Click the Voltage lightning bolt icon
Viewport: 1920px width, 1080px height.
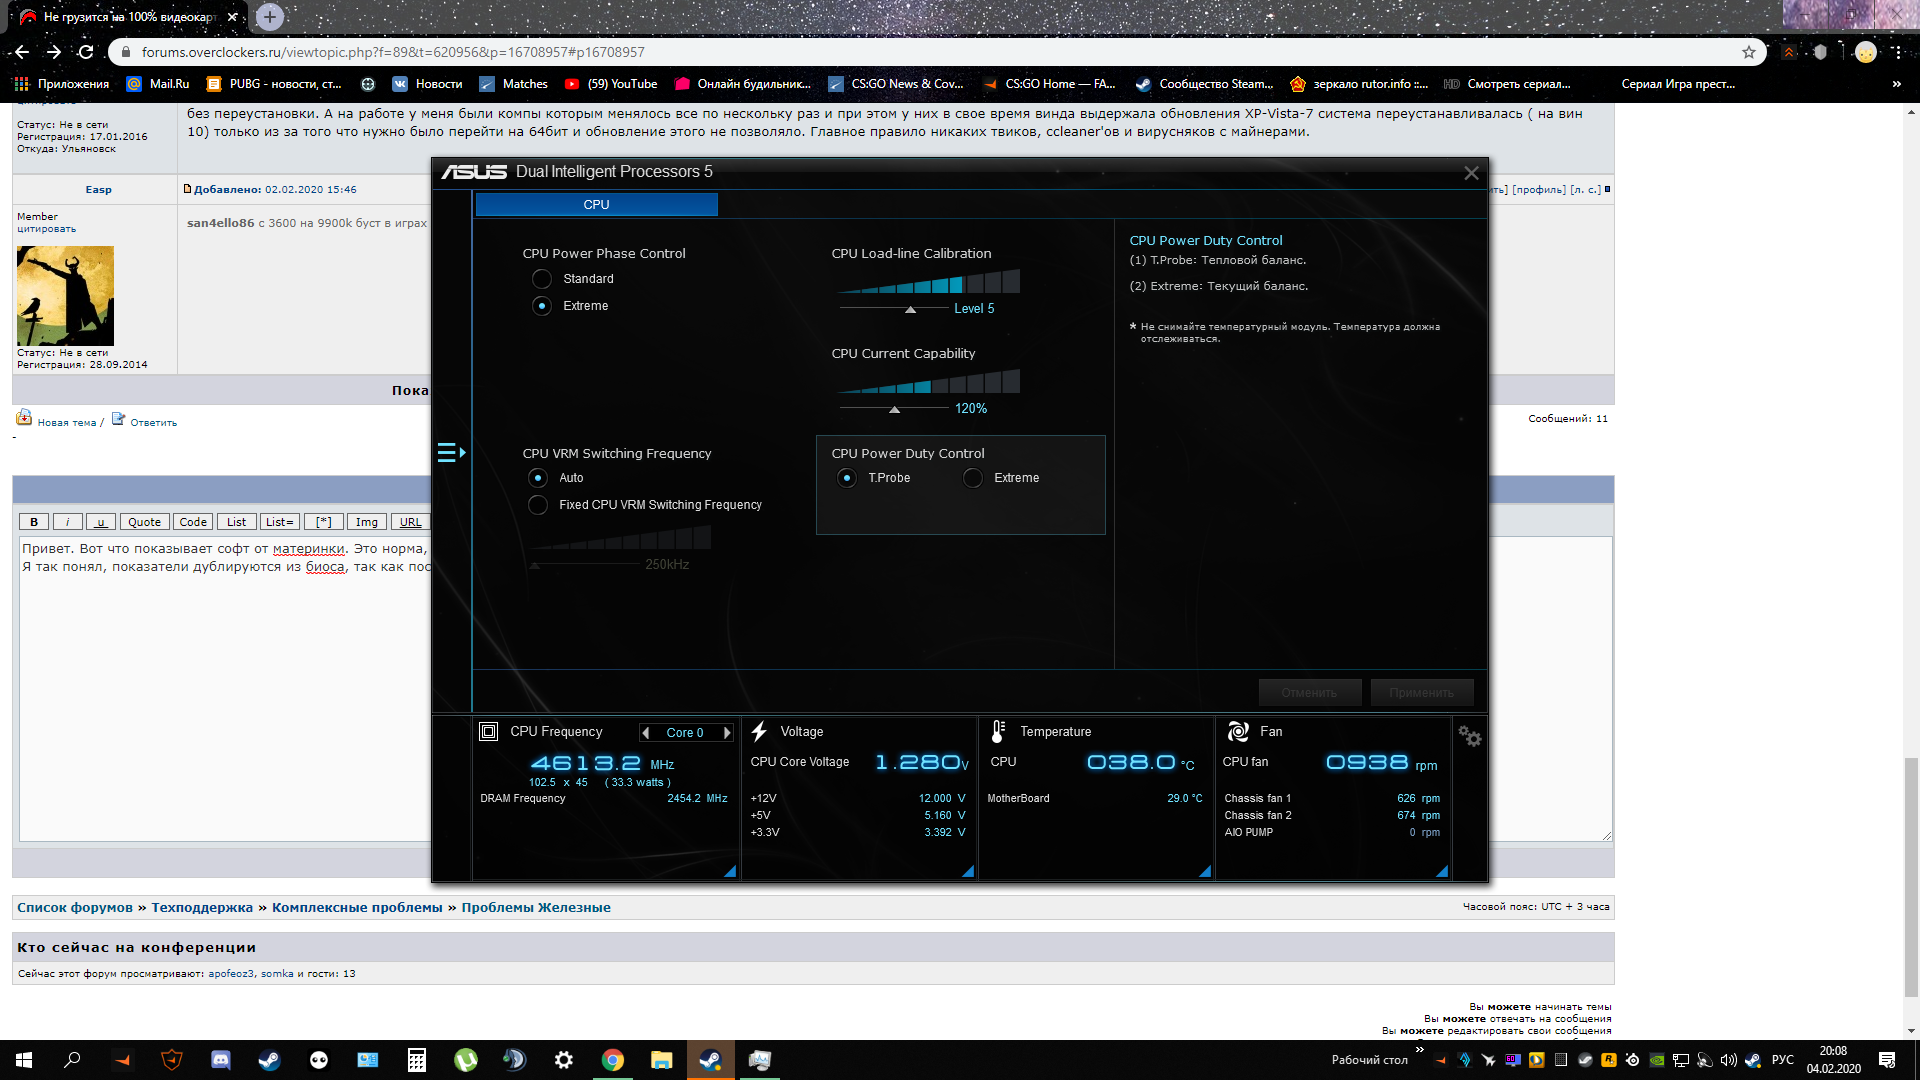pyautogui.click(x=759, y=732)
